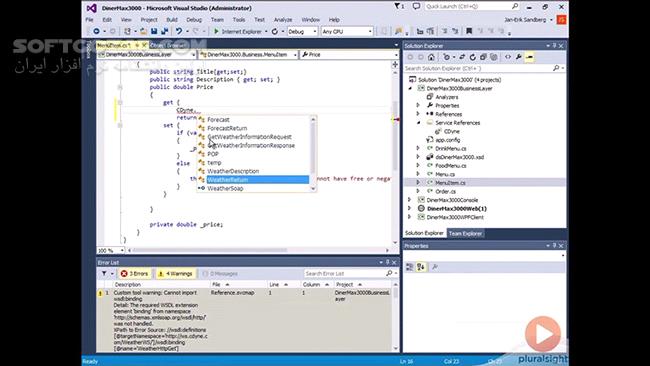Click the green Start Internet Explorer button

click(x=238, y=32)
